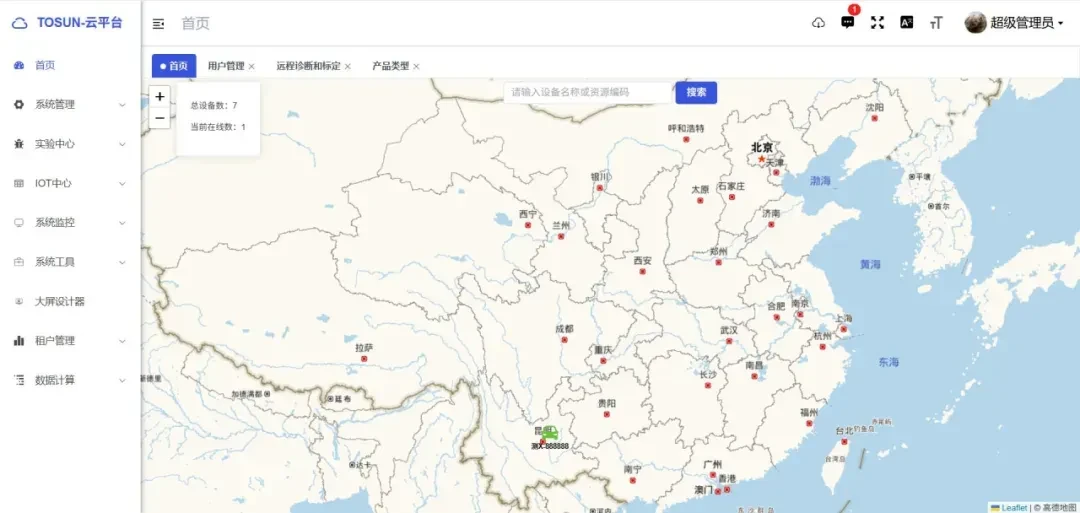The image size is (1080, 513).
Task: Click the 郑州 city label on map
Action: point(718,251)
